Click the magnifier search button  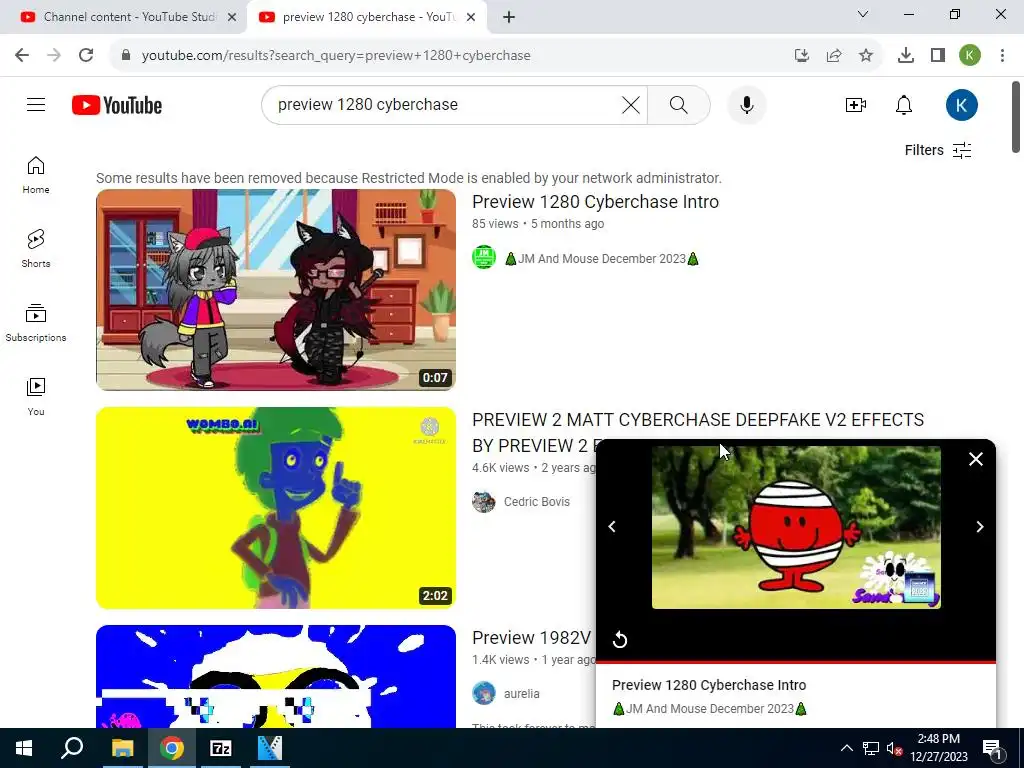coord(679,104)
